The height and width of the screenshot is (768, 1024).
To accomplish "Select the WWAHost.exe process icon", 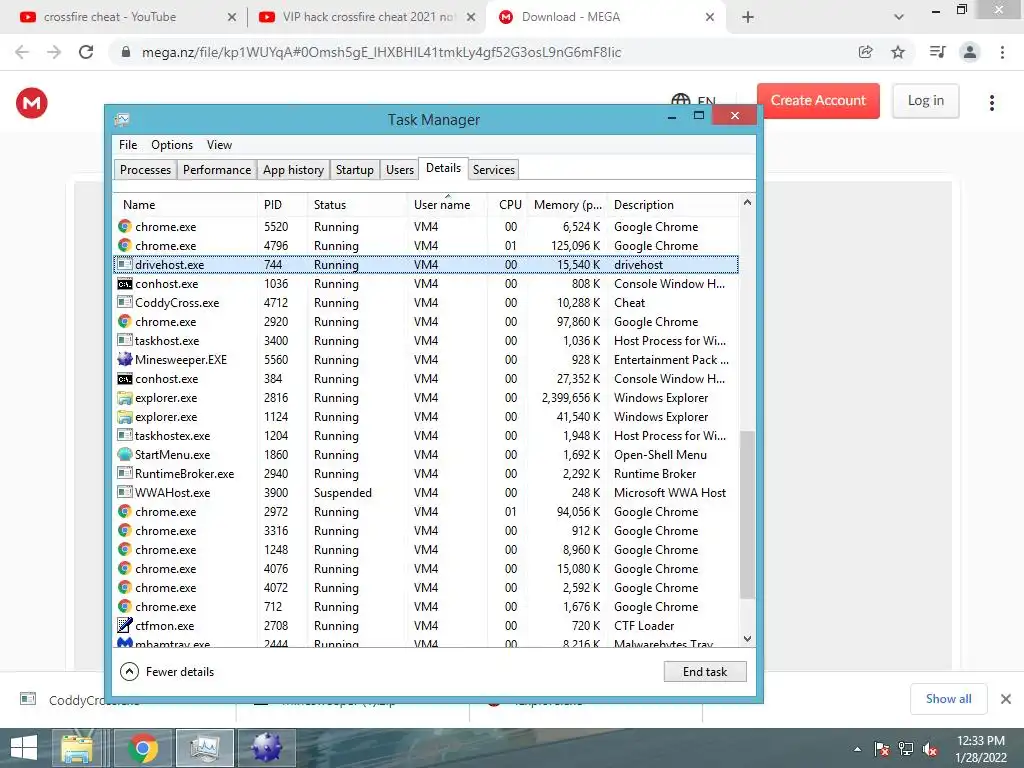I will (125, 492).
